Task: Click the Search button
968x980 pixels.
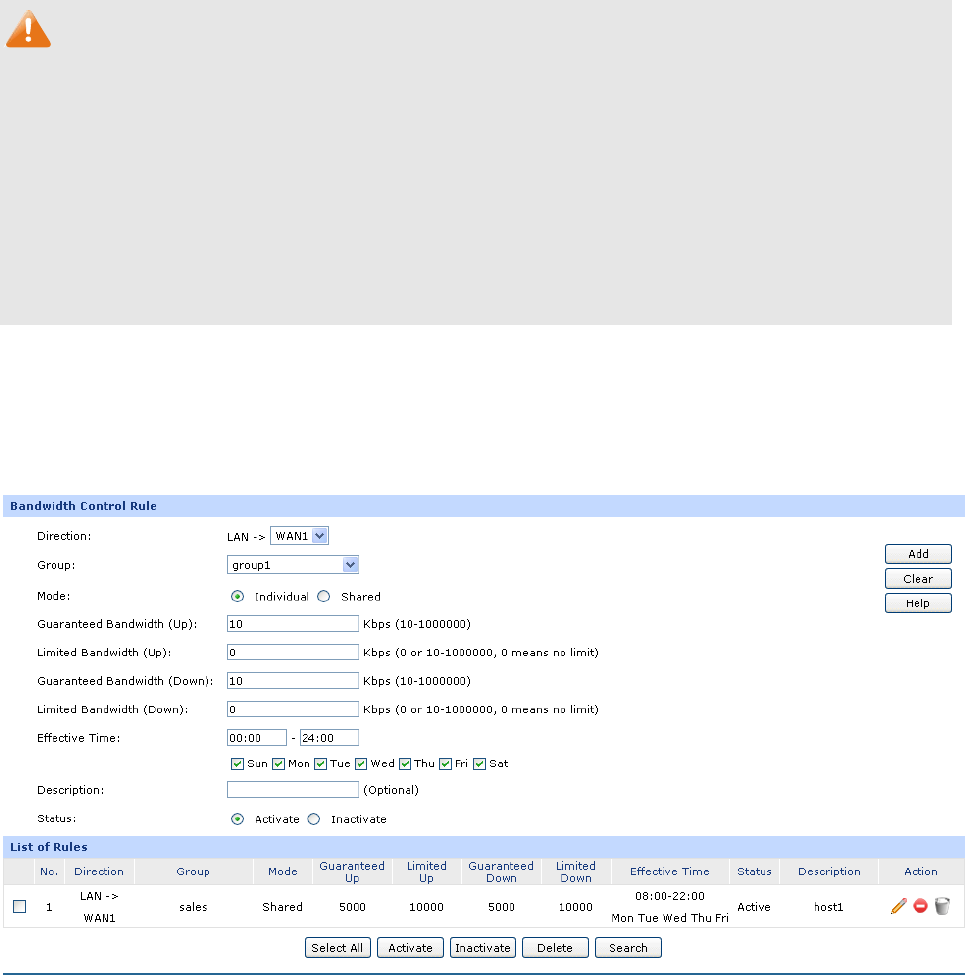Action: [x=628, y=948]
